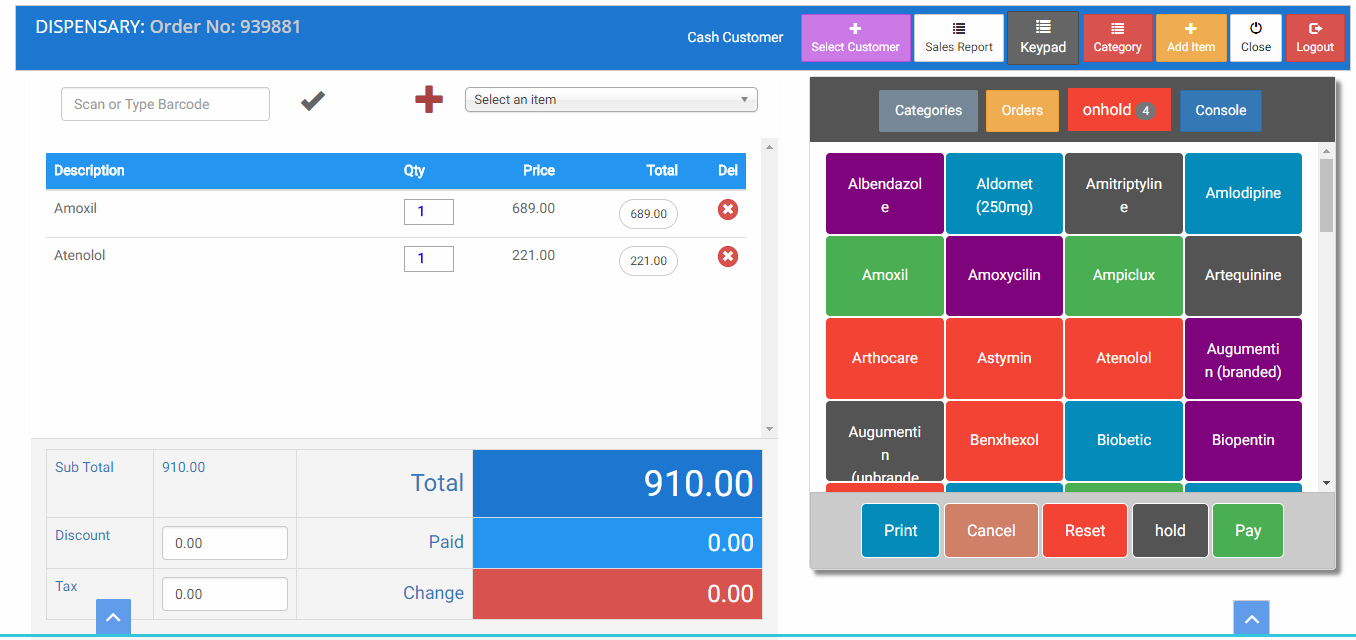
Task: Open Add Item from toolbar
Action: click(1191, 38)
